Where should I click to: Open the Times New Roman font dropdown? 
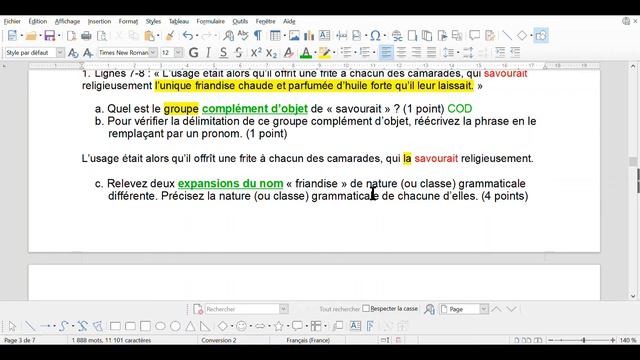coord(153,53)
